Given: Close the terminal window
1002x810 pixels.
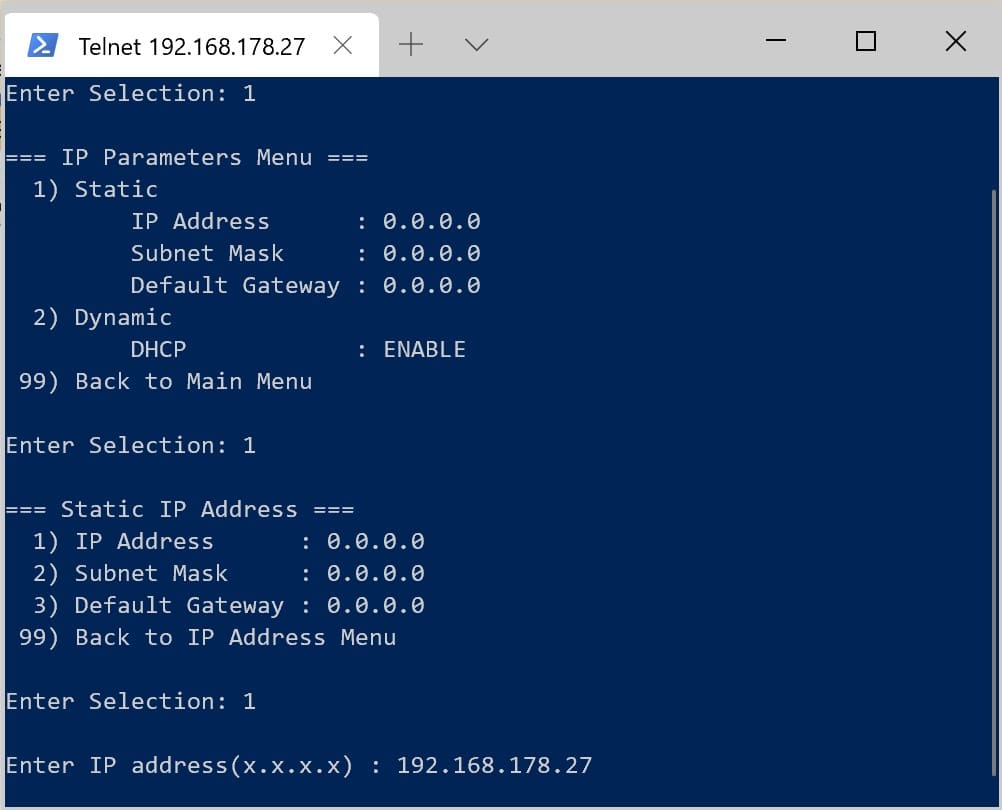Looking at the screenshot, I should pos(956,41).
